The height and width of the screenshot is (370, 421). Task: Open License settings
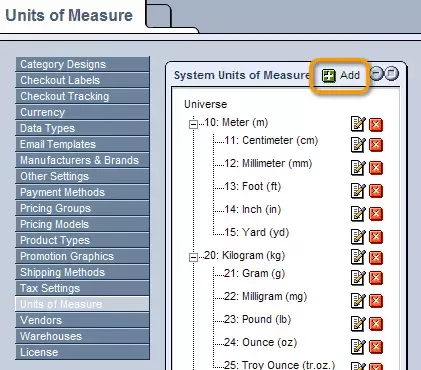tap(82, 352)
